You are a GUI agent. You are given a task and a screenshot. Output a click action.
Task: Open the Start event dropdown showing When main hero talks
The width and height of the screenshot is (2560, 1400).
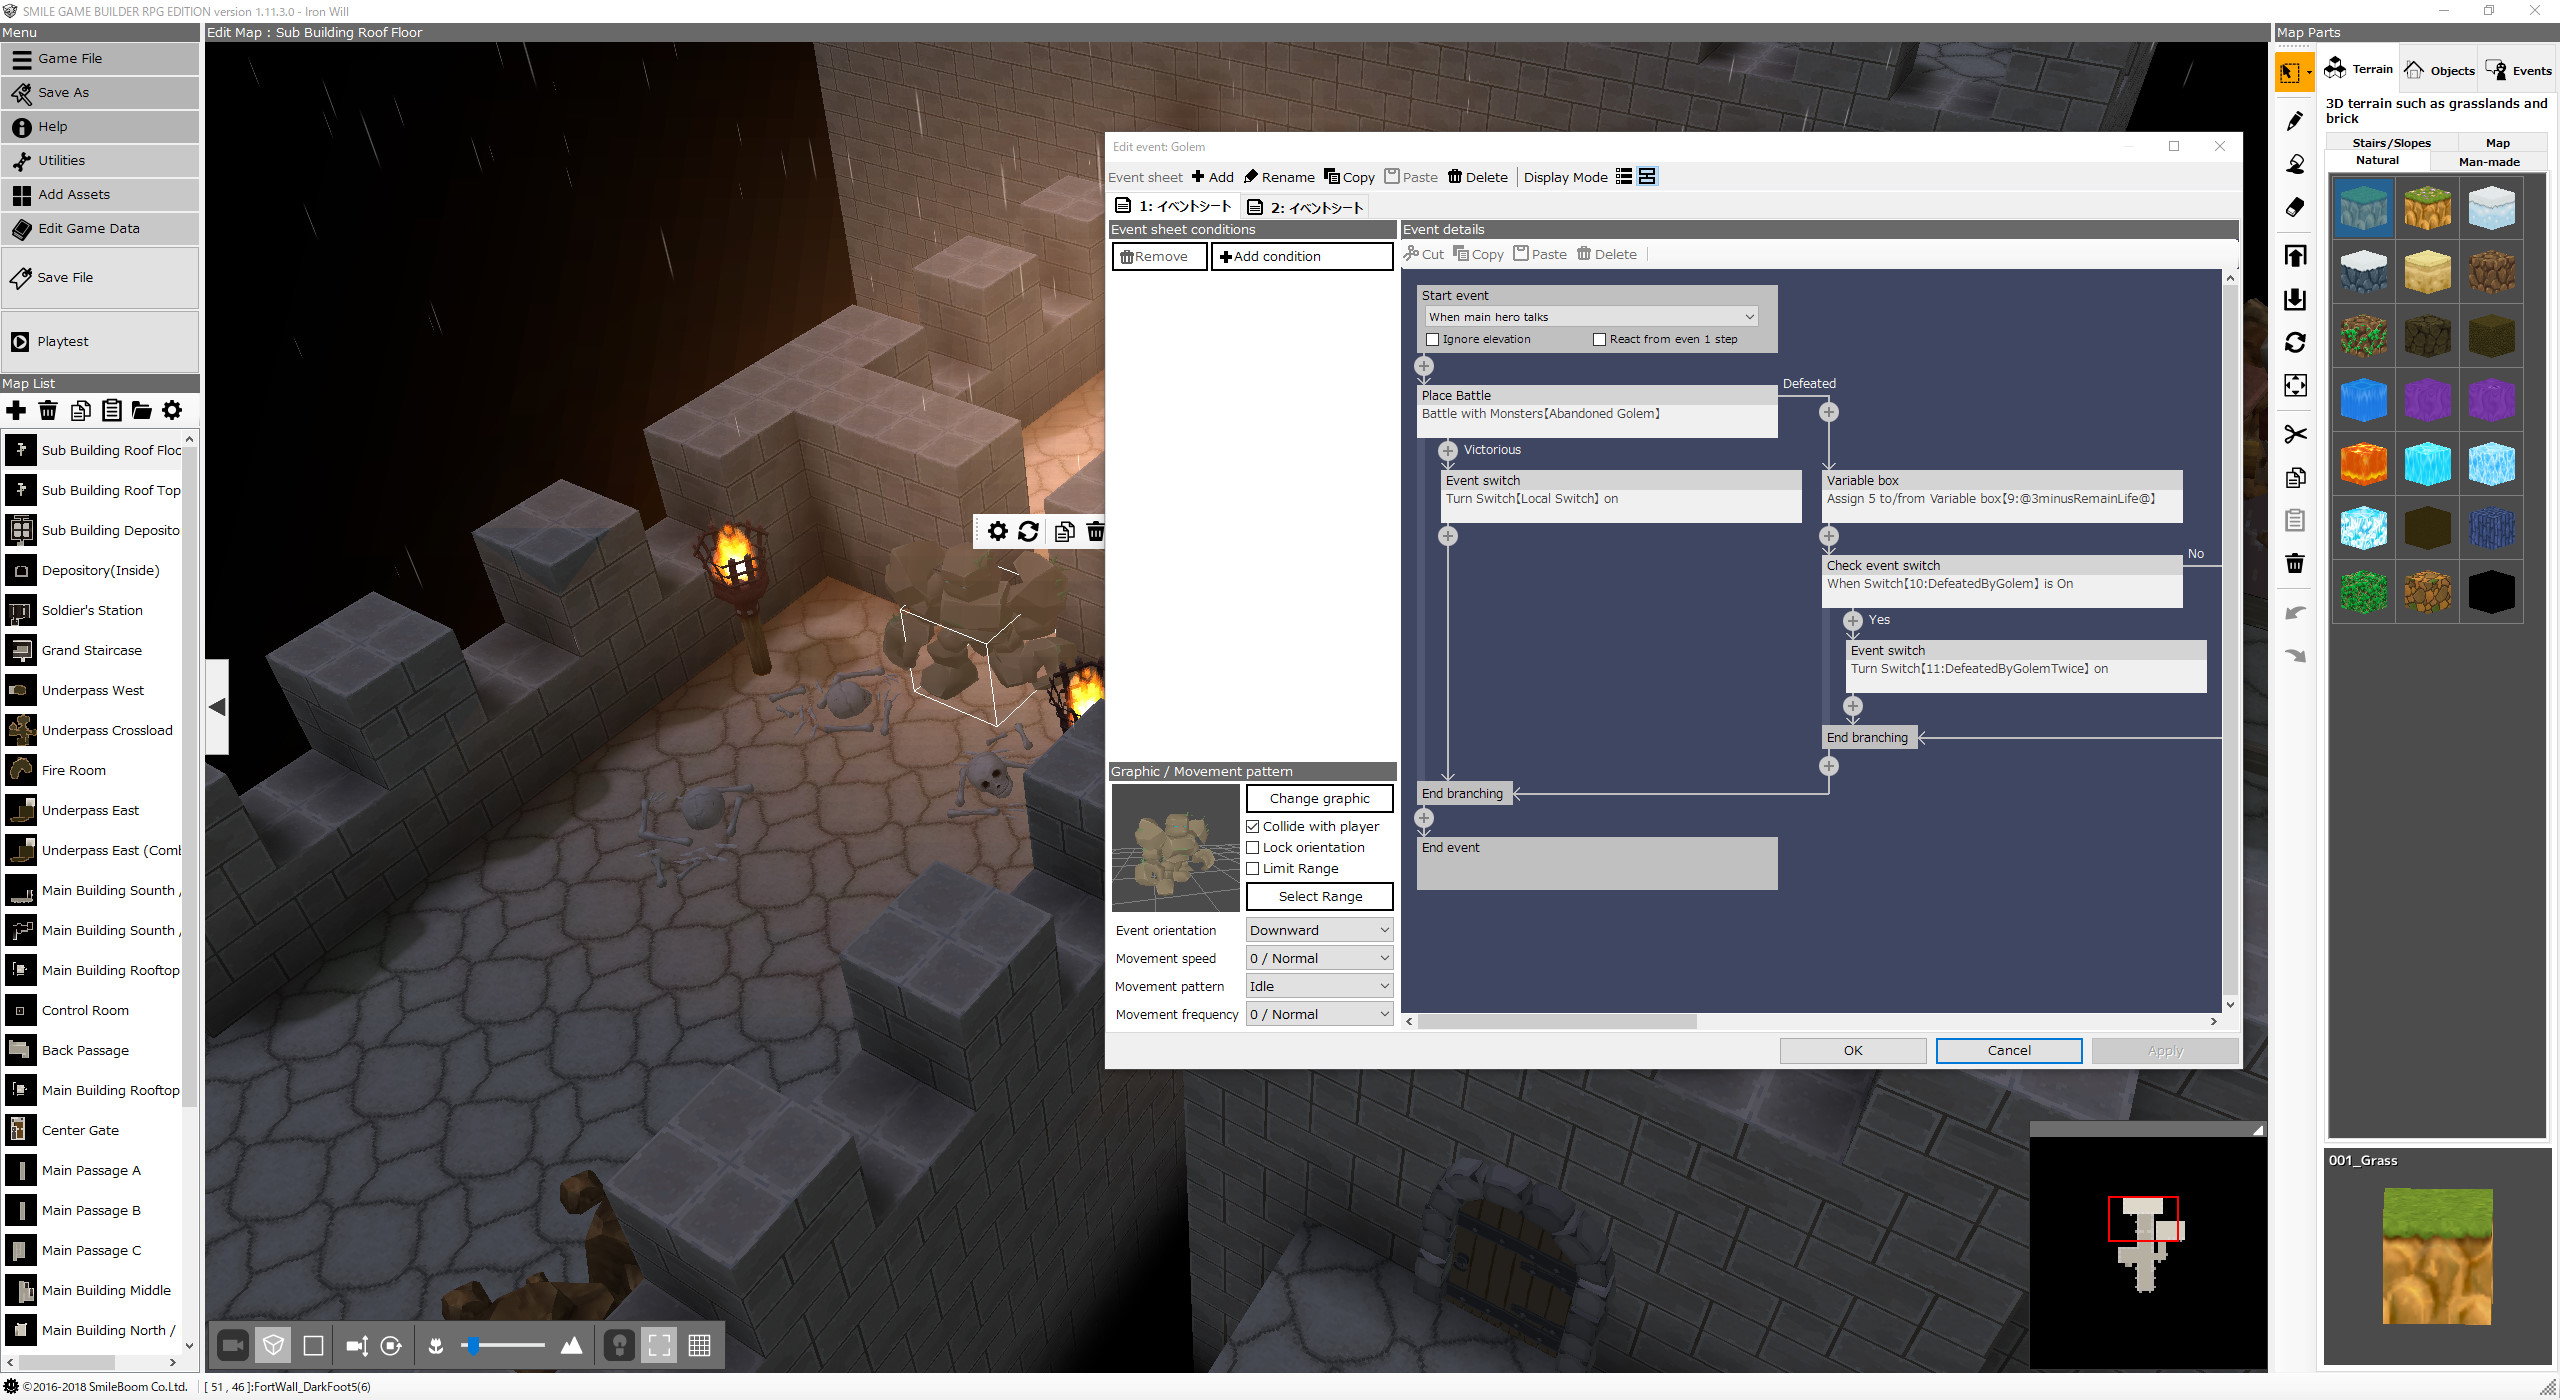pos(1589,316)
